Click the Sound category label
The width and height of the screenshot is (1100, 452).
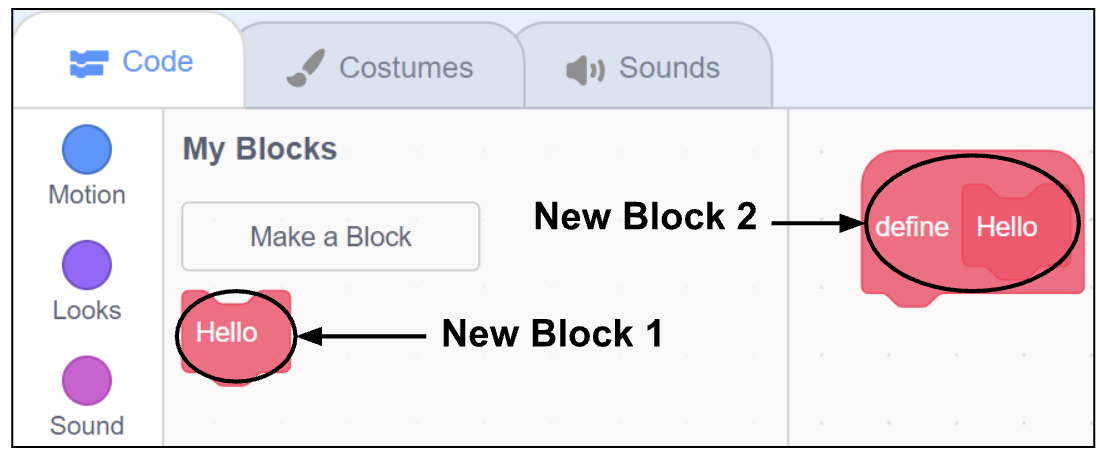click(87, 426)
